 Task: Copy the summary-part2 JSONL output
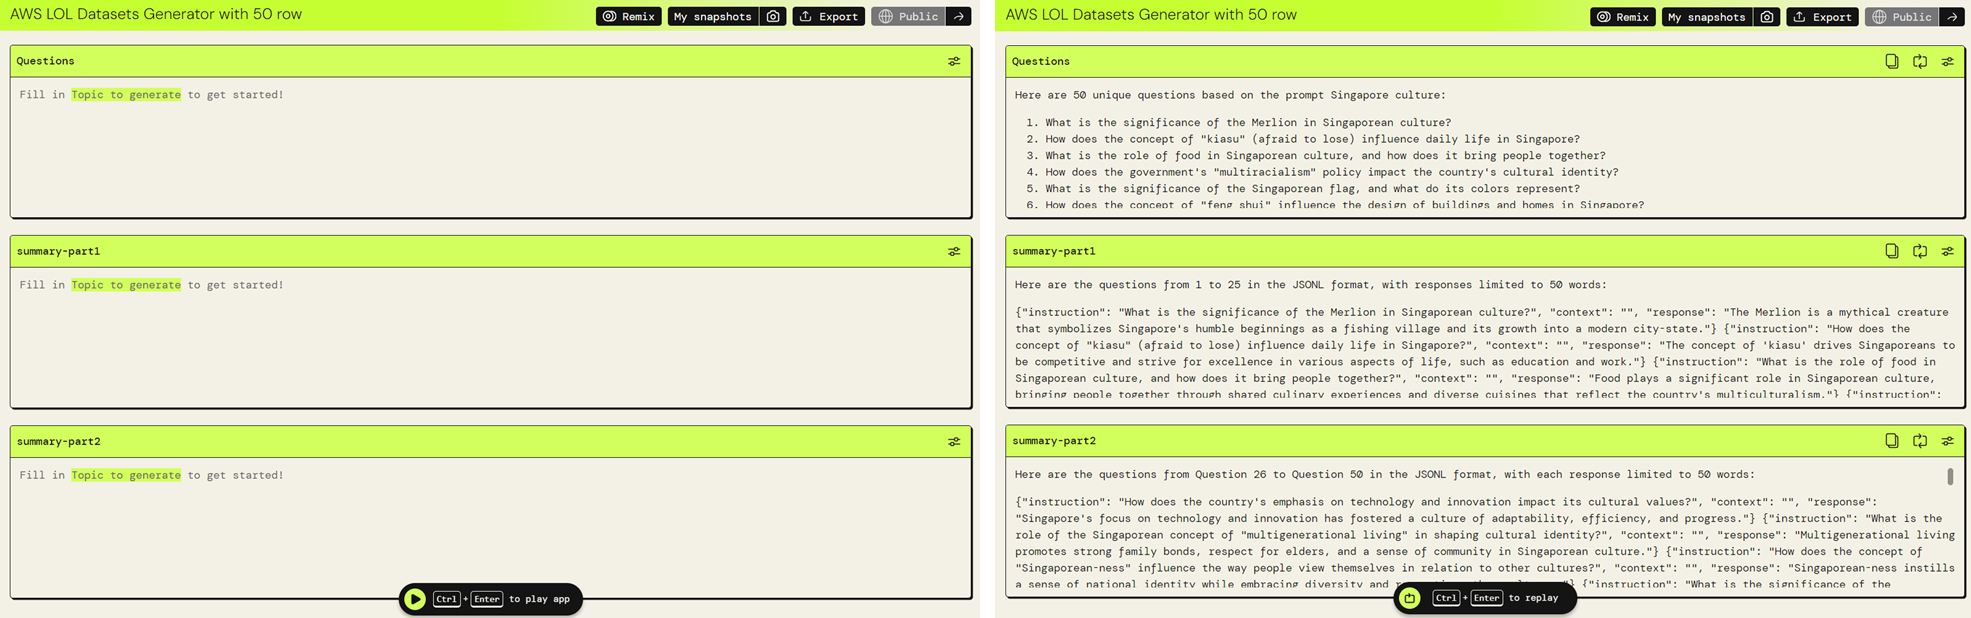click(1891, 441)
